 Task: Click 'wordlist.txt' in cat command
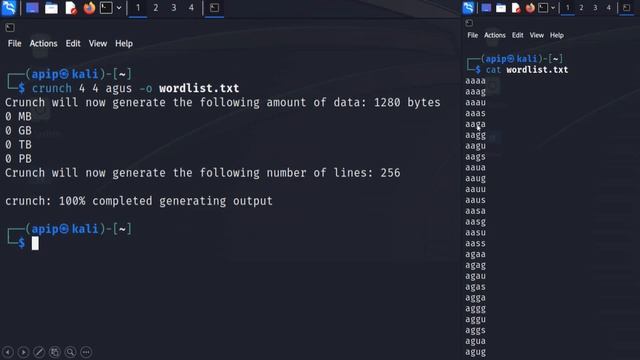pyautogui.click(x=537, y=70)
